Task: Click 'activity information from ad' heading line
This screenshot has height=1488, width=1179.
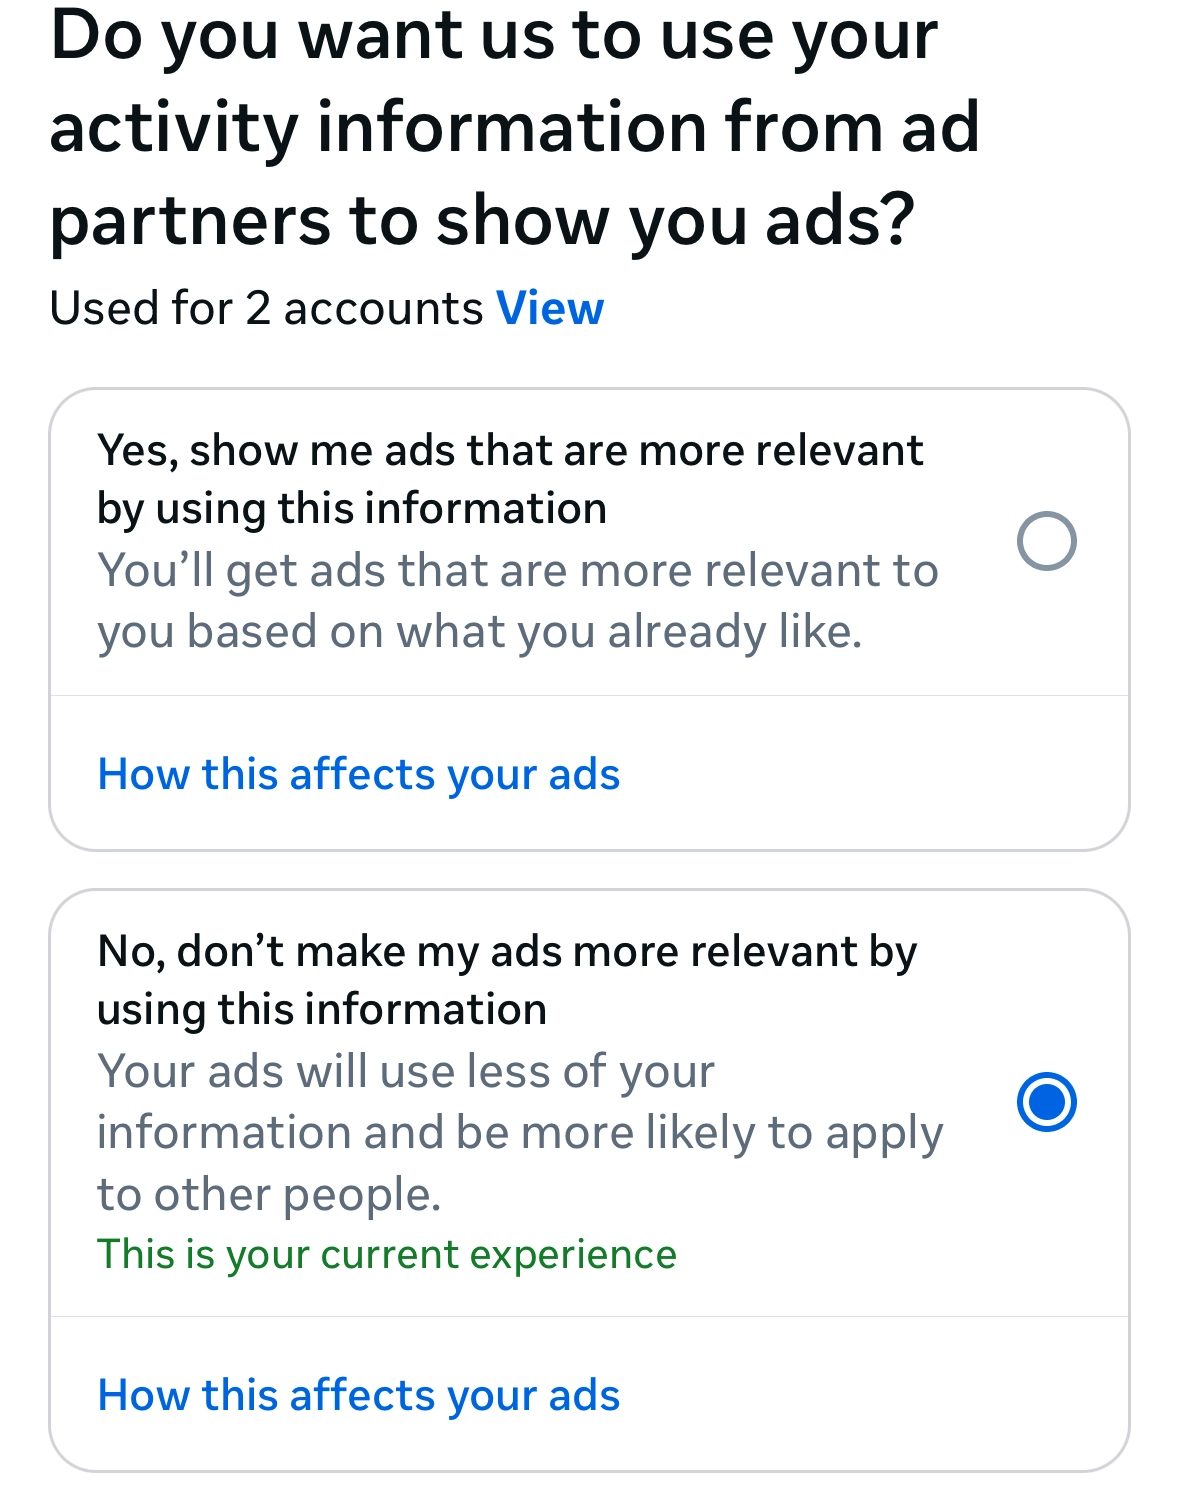Action: [x=514, y=127]
